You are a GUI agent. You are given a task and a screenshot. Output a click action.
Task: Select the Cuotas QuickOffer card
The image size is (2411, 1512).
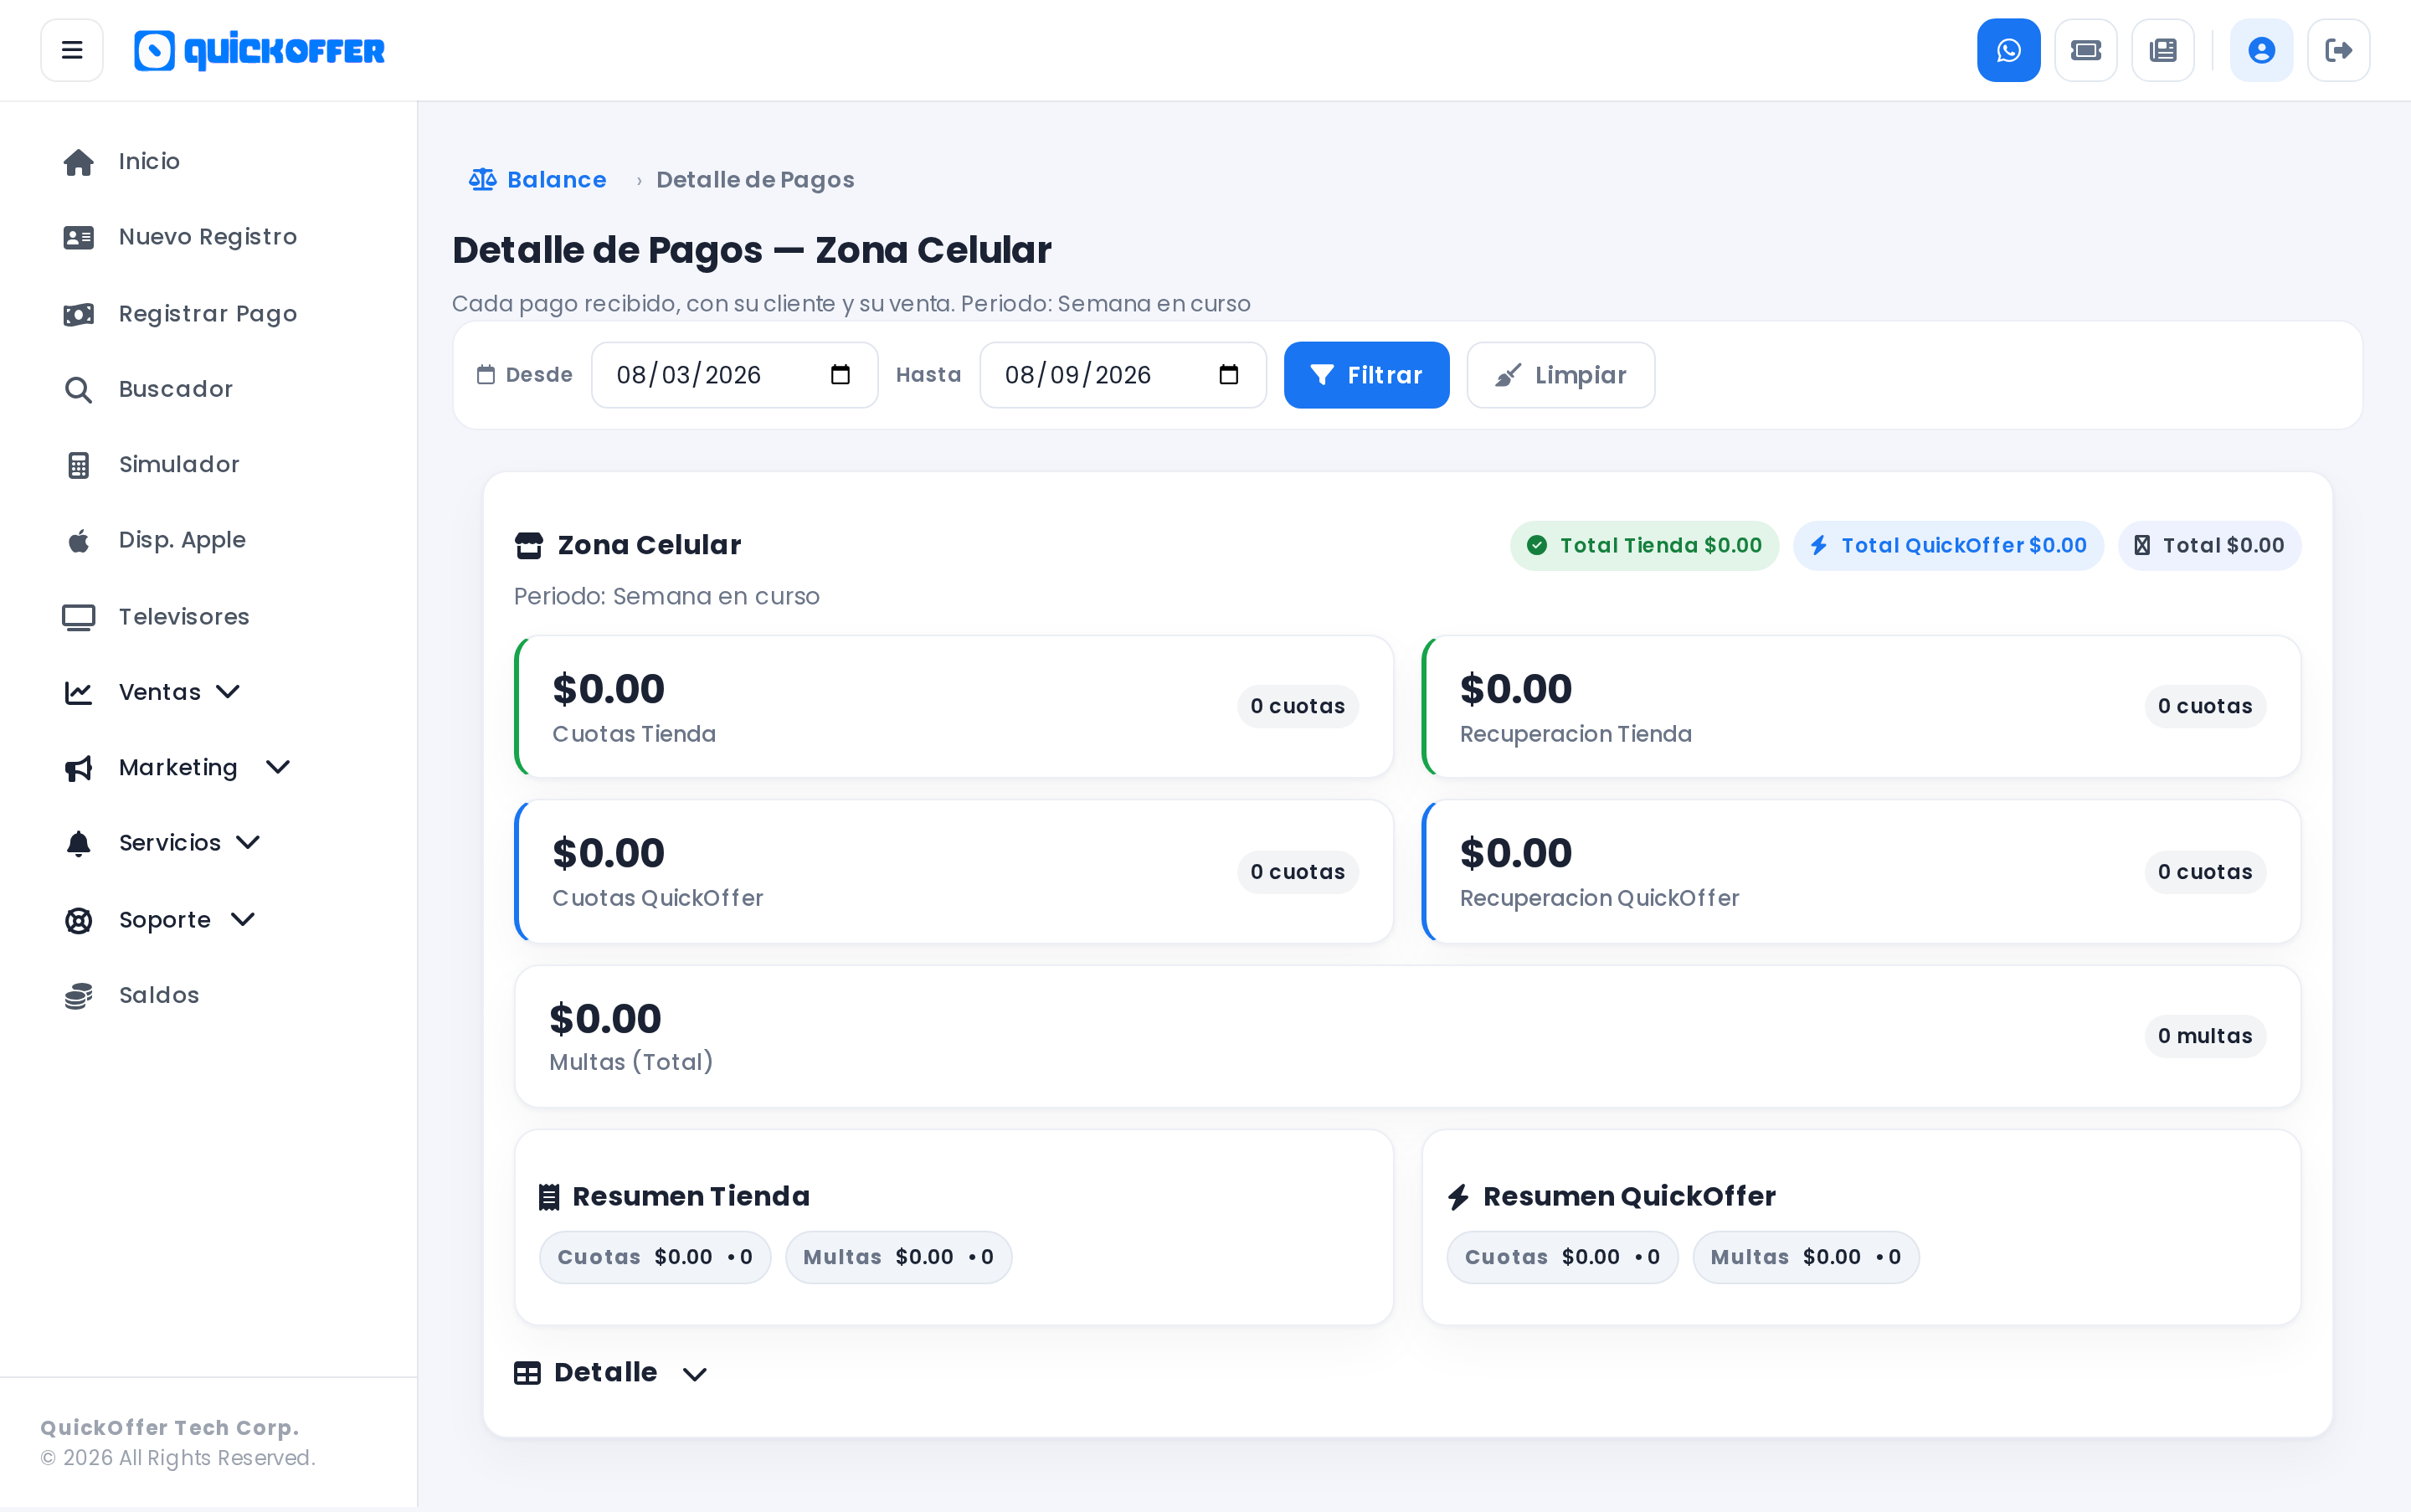coord(954,872)
